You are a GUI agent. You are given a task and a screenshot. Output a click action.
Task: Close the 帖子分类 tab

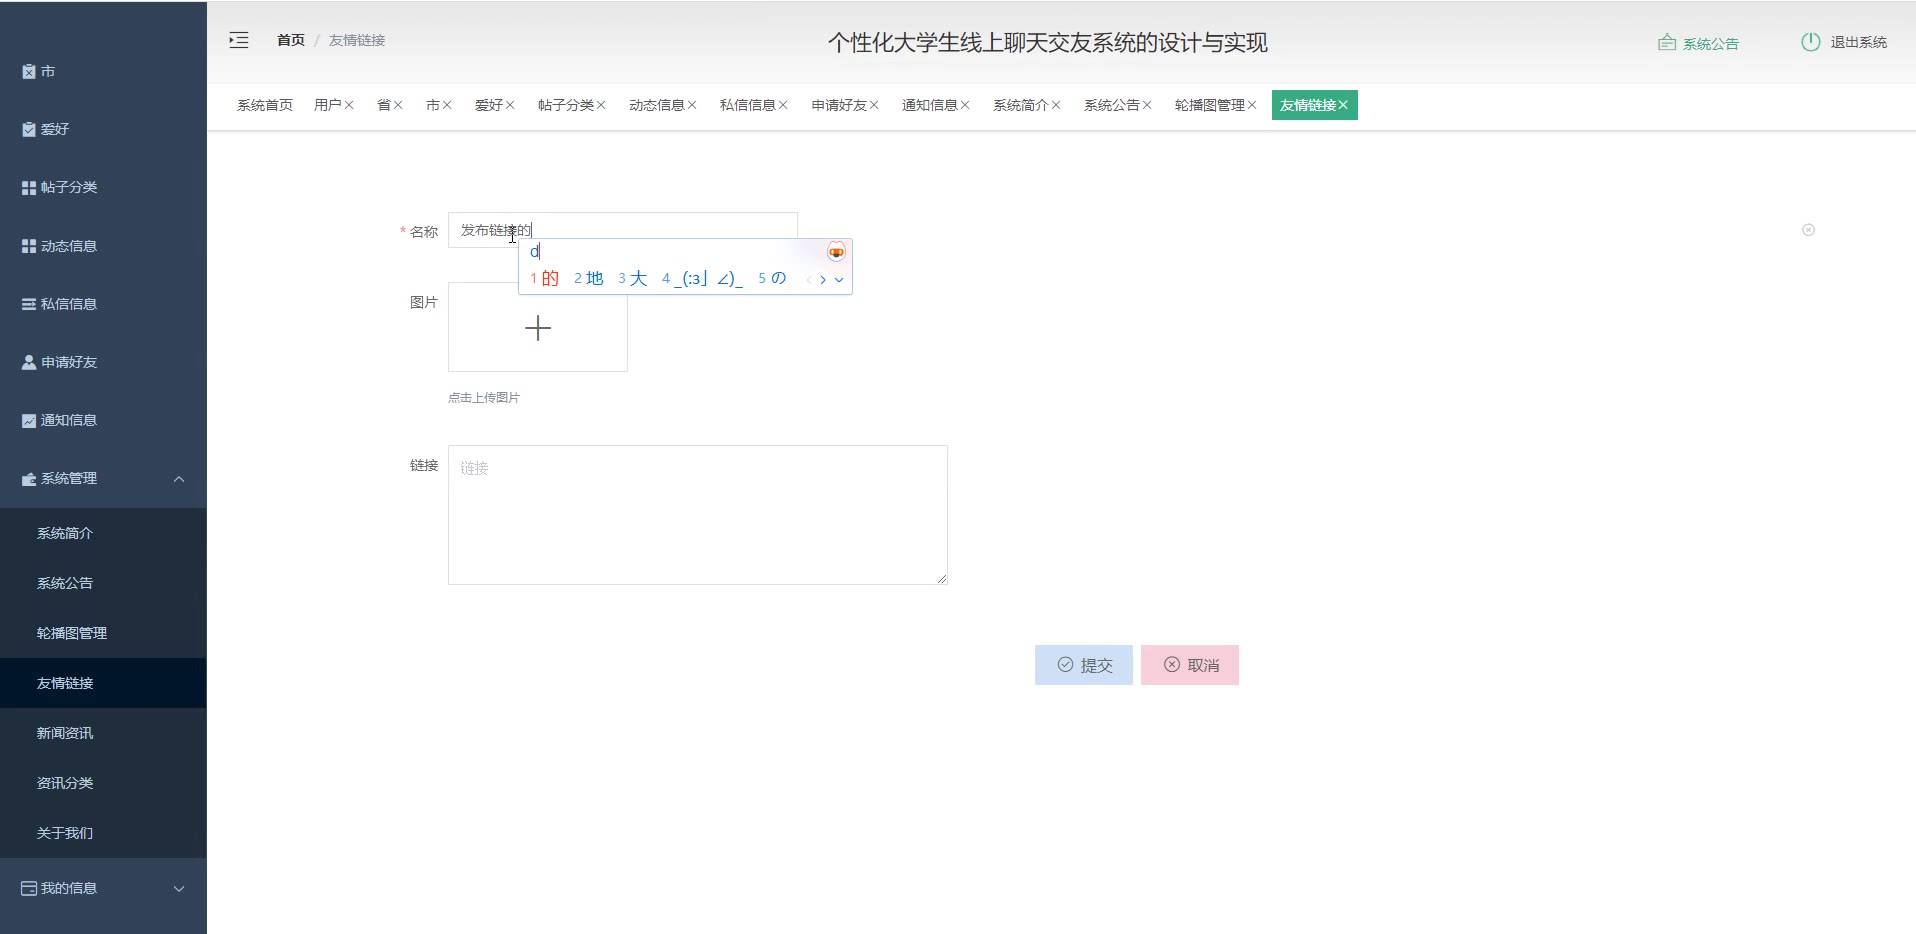601,105
